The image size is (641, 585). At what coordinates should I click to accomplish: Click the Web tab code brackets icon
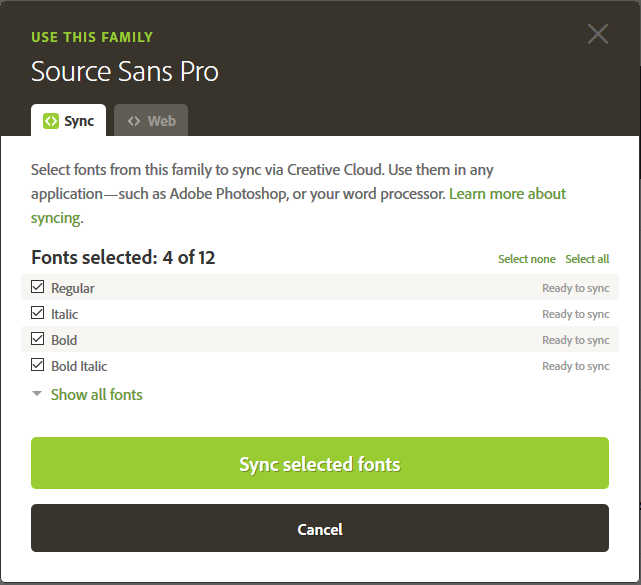[x=134, y=121]
